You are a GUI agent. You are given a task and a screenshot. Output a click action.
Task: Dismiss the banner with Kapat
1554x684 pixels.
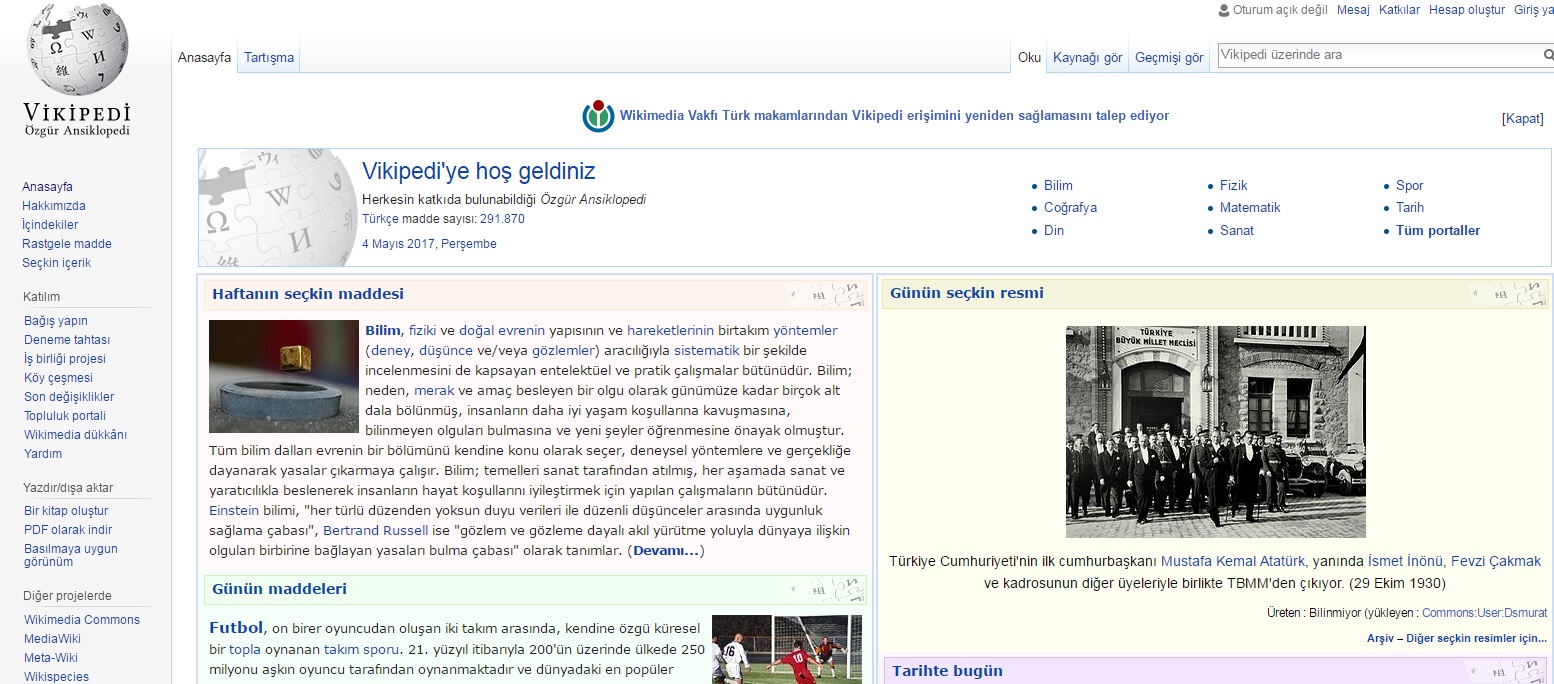[x=1522, y=118]
